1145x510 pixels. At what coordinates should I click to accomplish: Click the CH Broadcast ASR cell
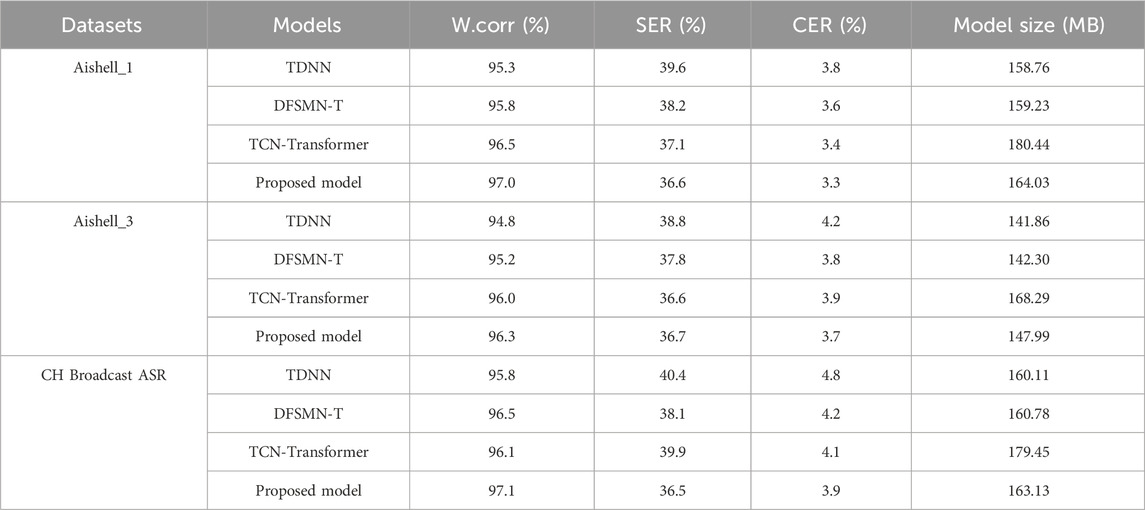[104, 375]
